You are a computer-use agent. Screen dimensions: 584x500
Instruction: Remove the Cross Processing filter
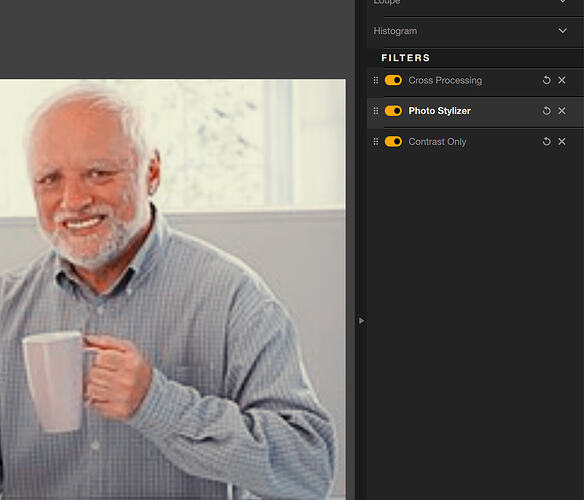point(562,80)
